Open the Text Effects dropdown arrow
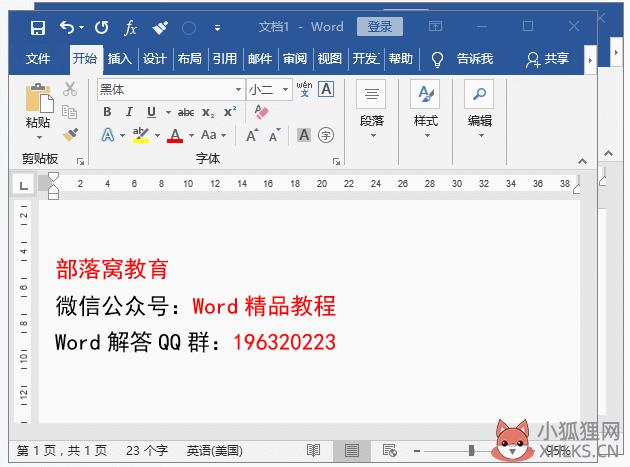Viewport: 630px width, 467px height. (122, 135)
